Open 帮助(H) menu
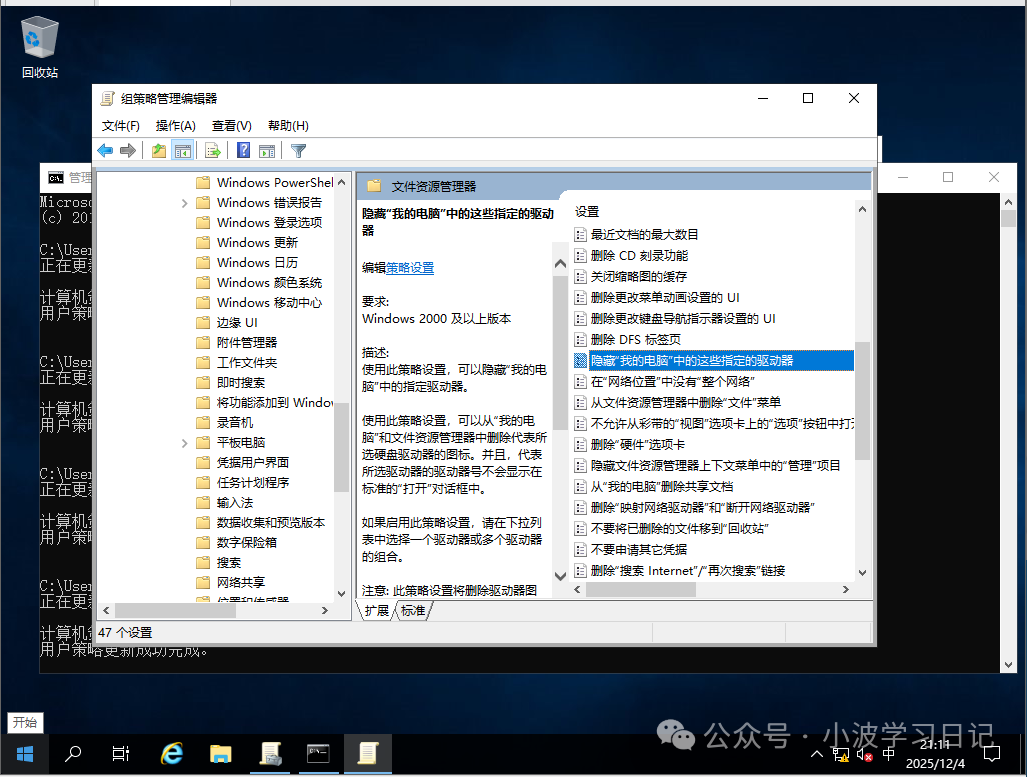The height and width of the screenshot is (777, 1027). pyautogui.click(x=288, y=126)
